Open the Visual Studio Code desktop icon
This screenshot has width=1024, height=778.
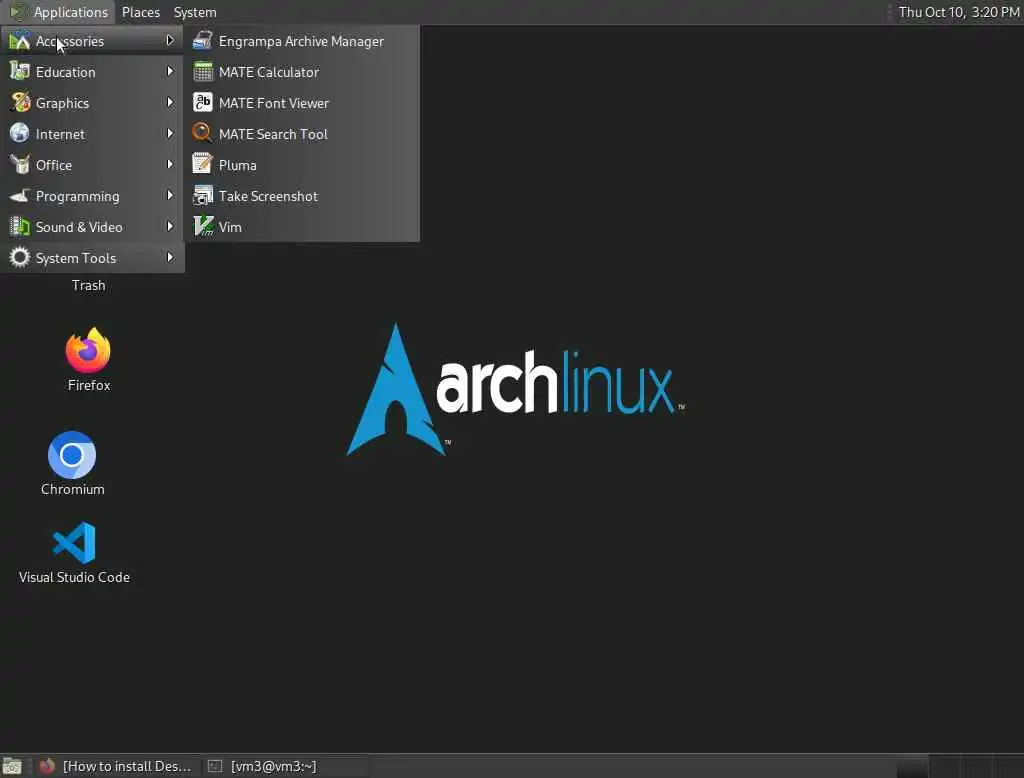[74, 542]
